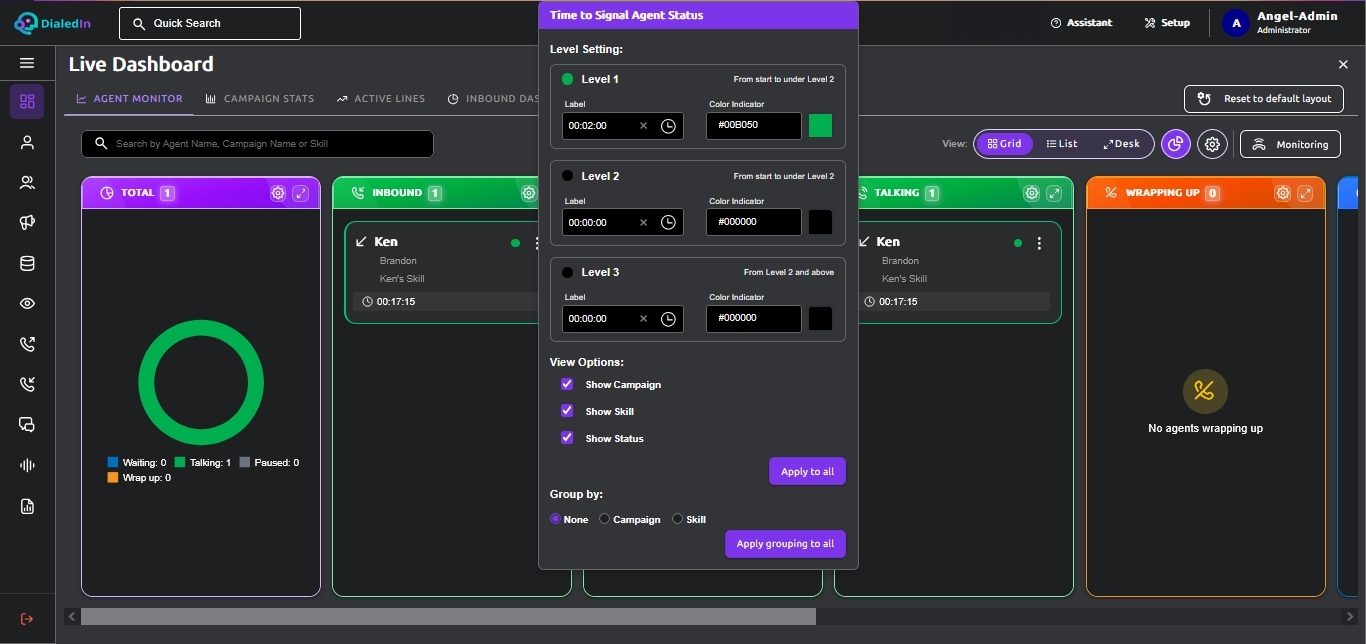
Task: Open the audio waveform icon in sidebar
Action: coord(27,465)
